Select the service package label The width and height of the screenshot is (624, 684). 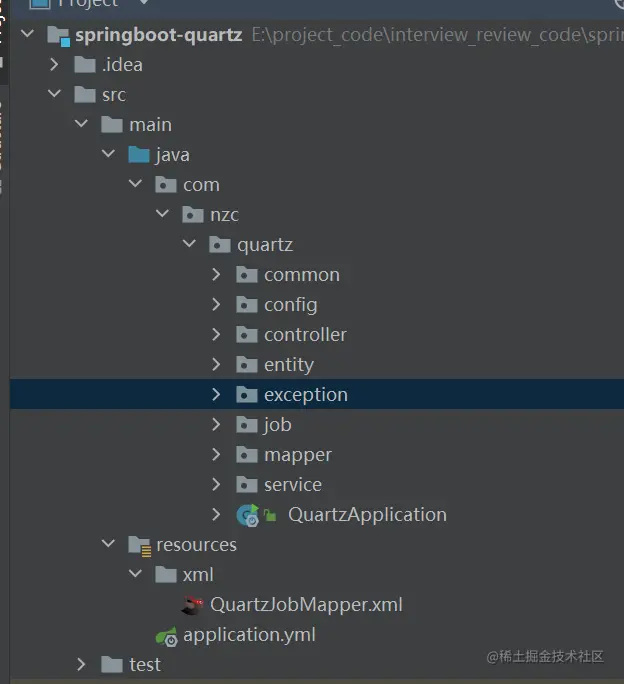[x=292, y=485]
